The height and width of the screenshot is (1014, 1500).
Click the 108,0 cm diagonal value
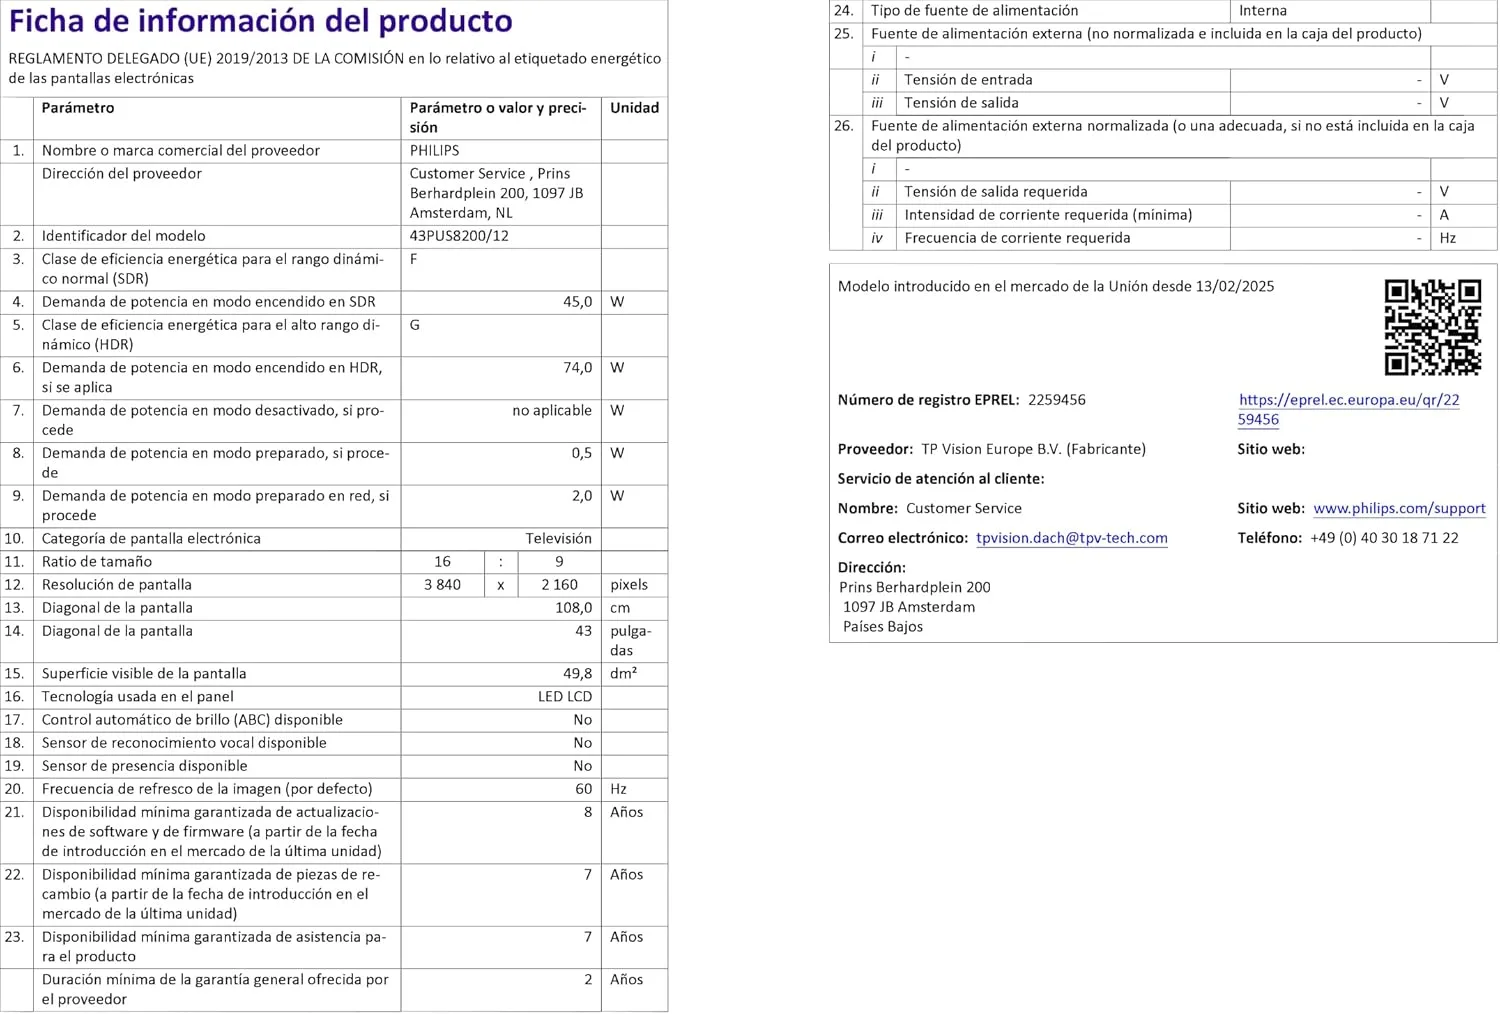coord(574,608)
